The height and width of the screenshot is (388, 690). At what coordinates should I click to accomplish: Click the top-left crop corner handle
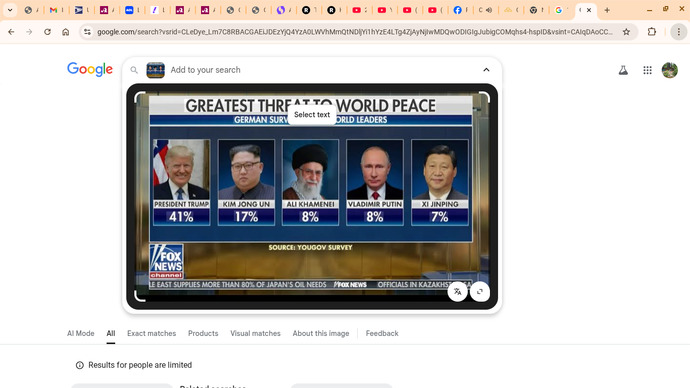pos(140,98)
